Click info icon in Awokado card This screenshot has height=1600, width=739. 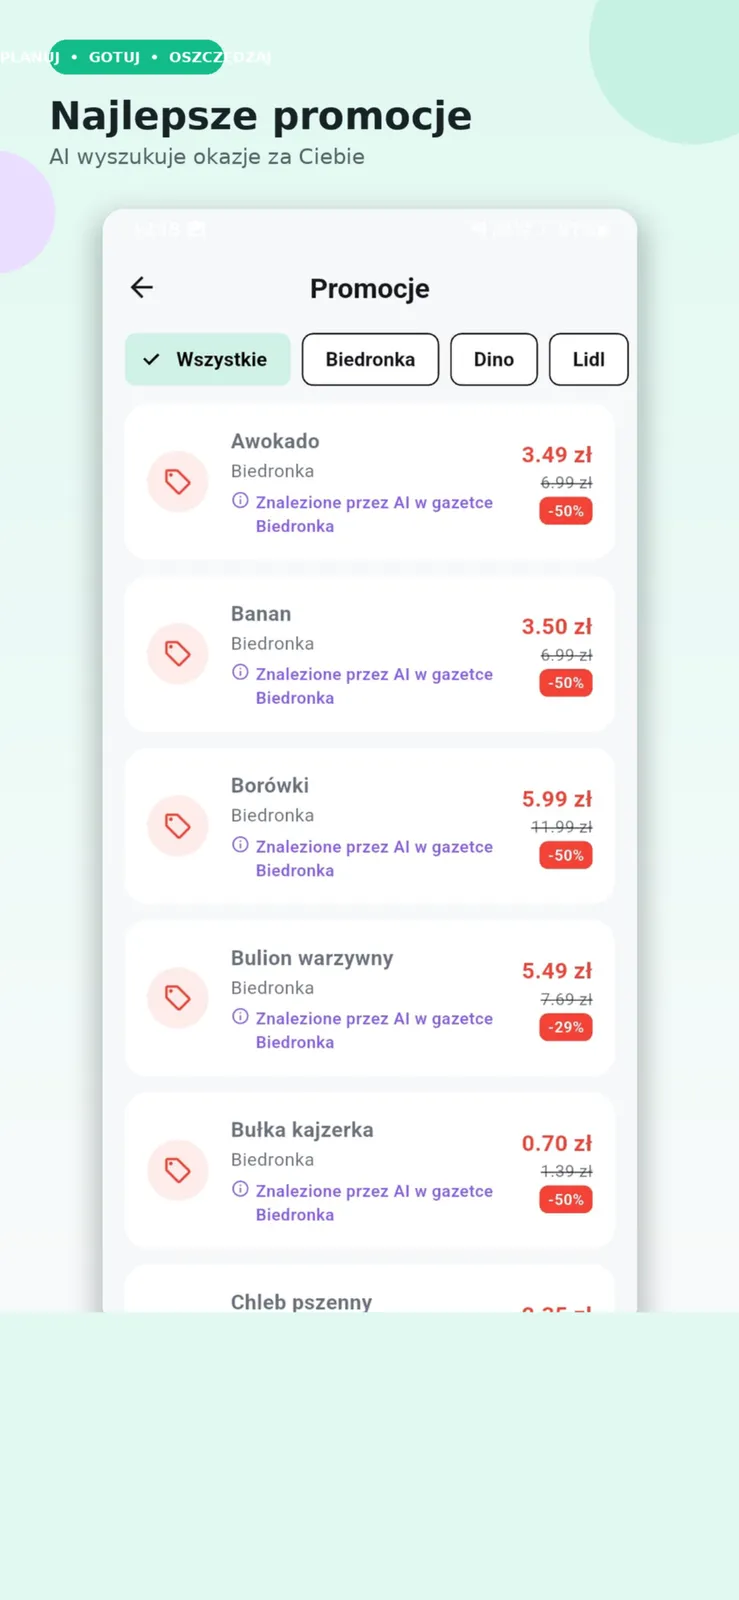pyautogui.click(x=240, y=501)
